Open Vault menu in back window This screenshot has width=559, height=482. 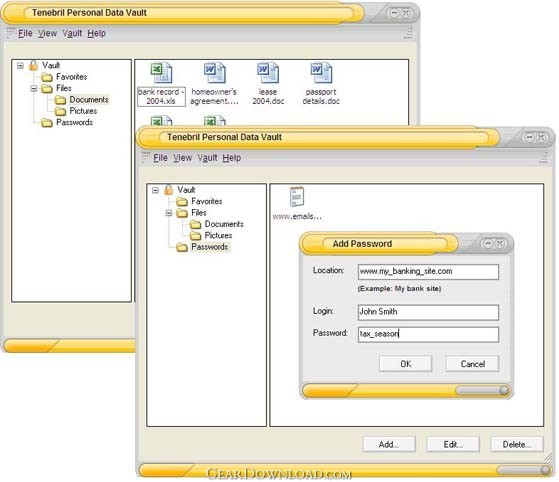point(72,33)
